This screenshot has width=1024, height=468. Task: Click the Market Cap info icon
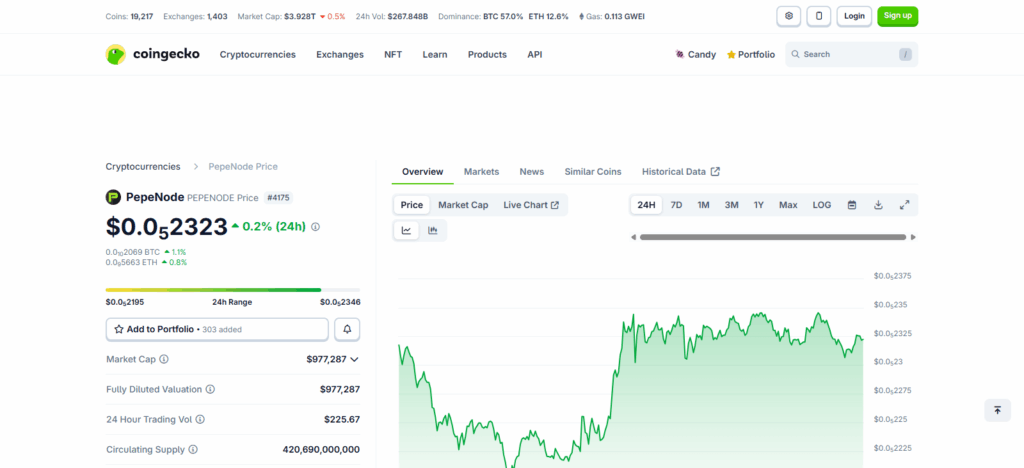[x=164, y=359]
